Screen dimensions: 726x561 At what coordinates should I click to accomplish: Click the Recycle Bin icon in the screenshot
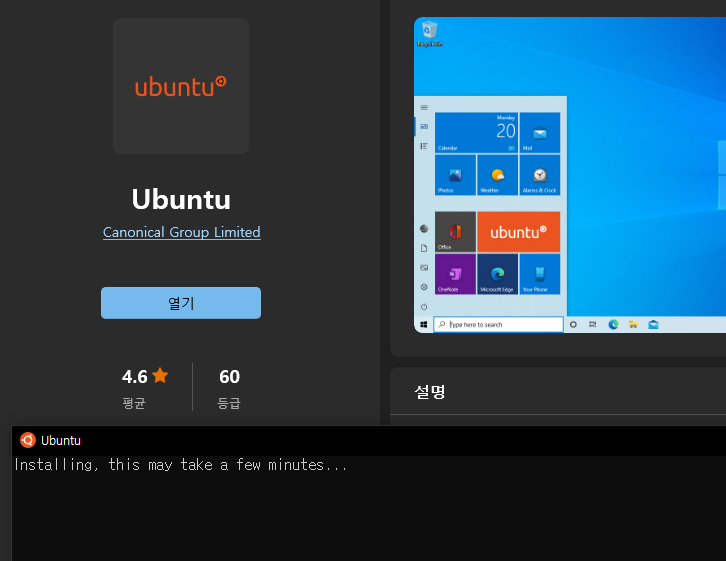[x=430, y=33]
